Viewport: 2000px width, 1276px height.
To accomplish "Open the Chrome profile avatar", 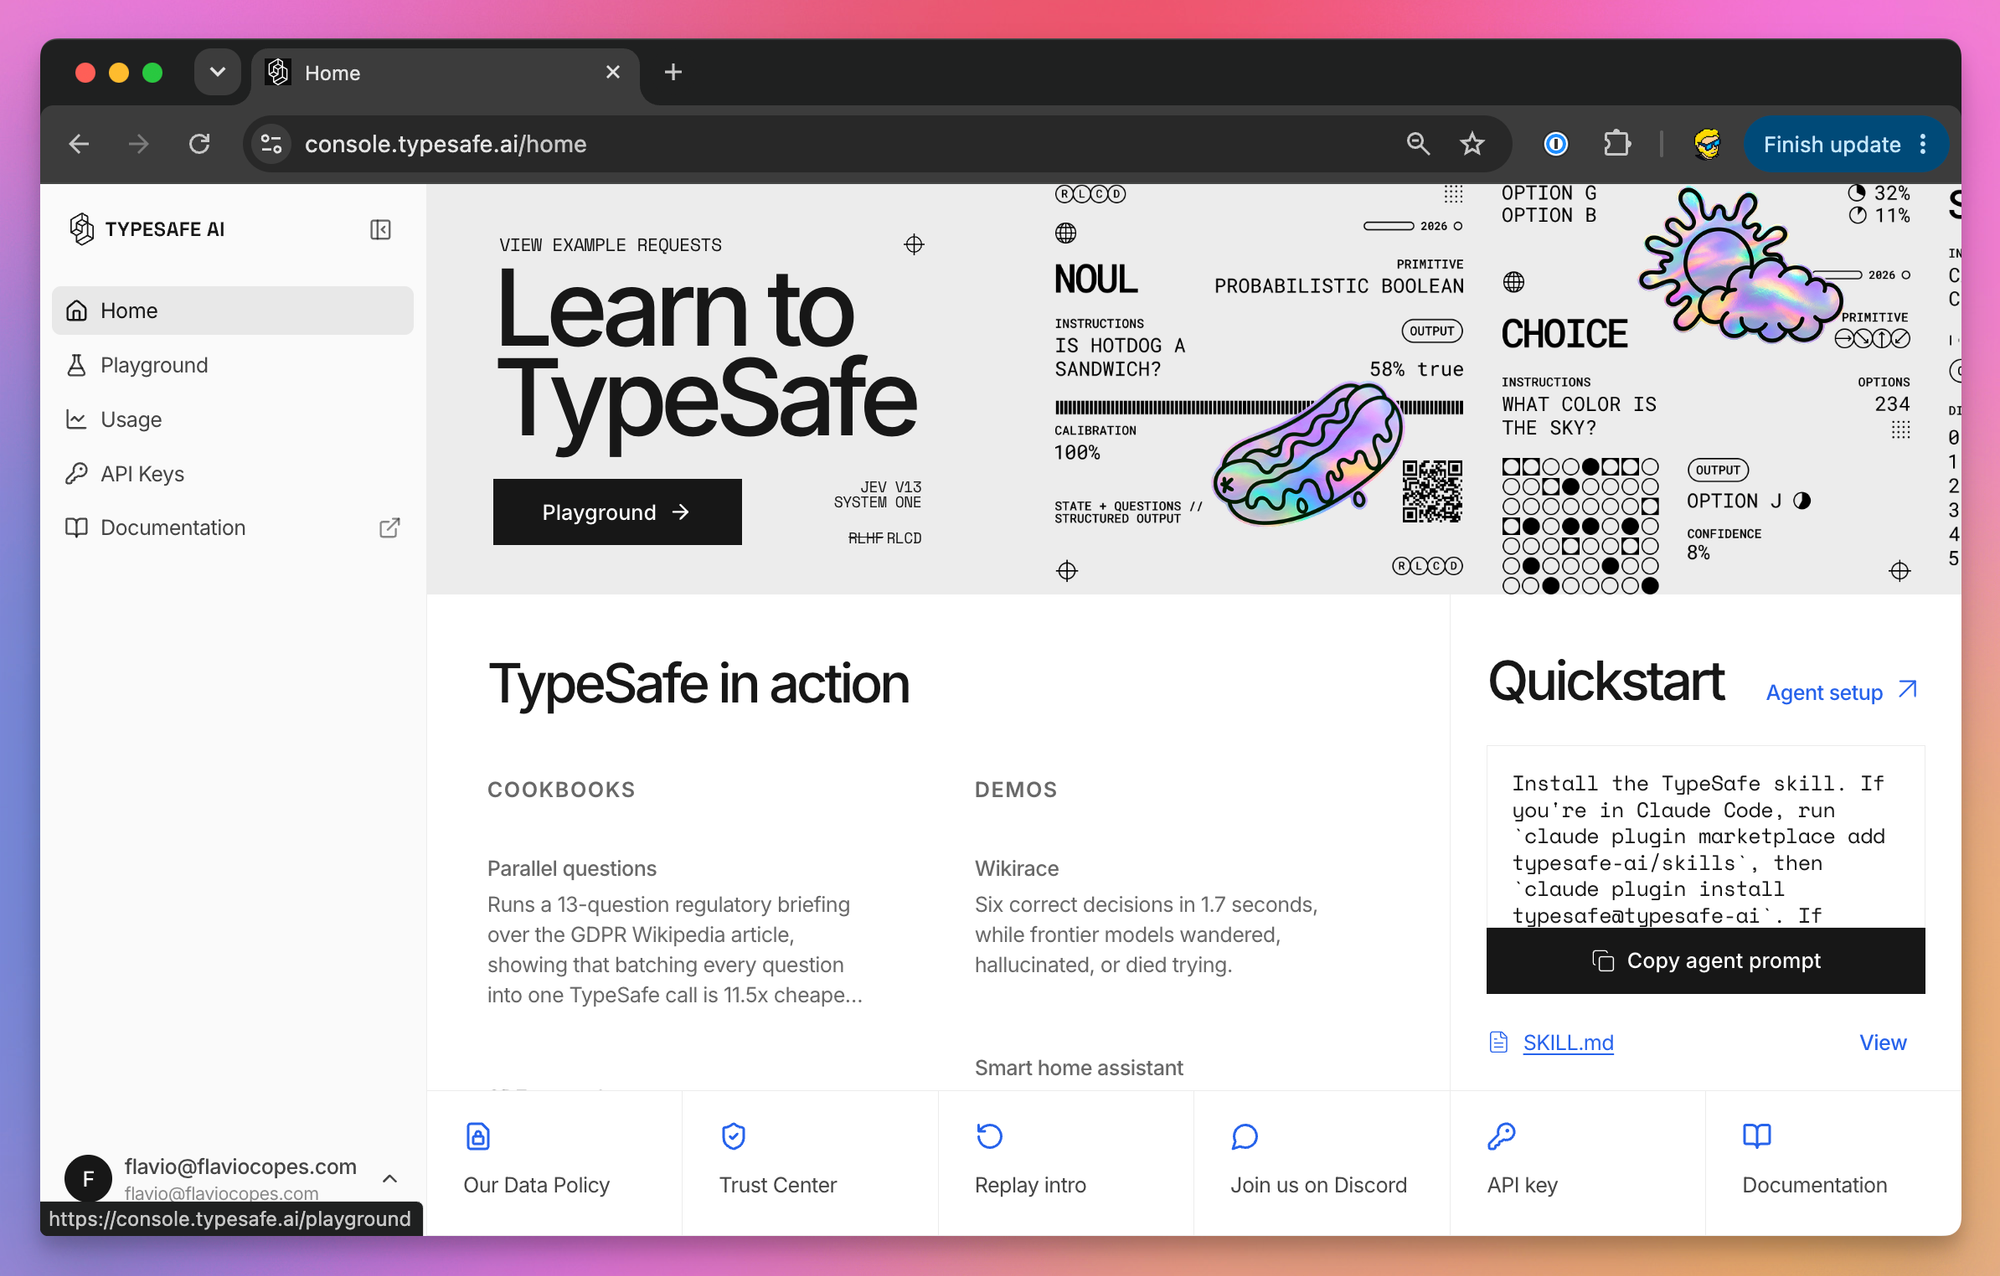I will pyautogui.click(x=1707, y=144).
